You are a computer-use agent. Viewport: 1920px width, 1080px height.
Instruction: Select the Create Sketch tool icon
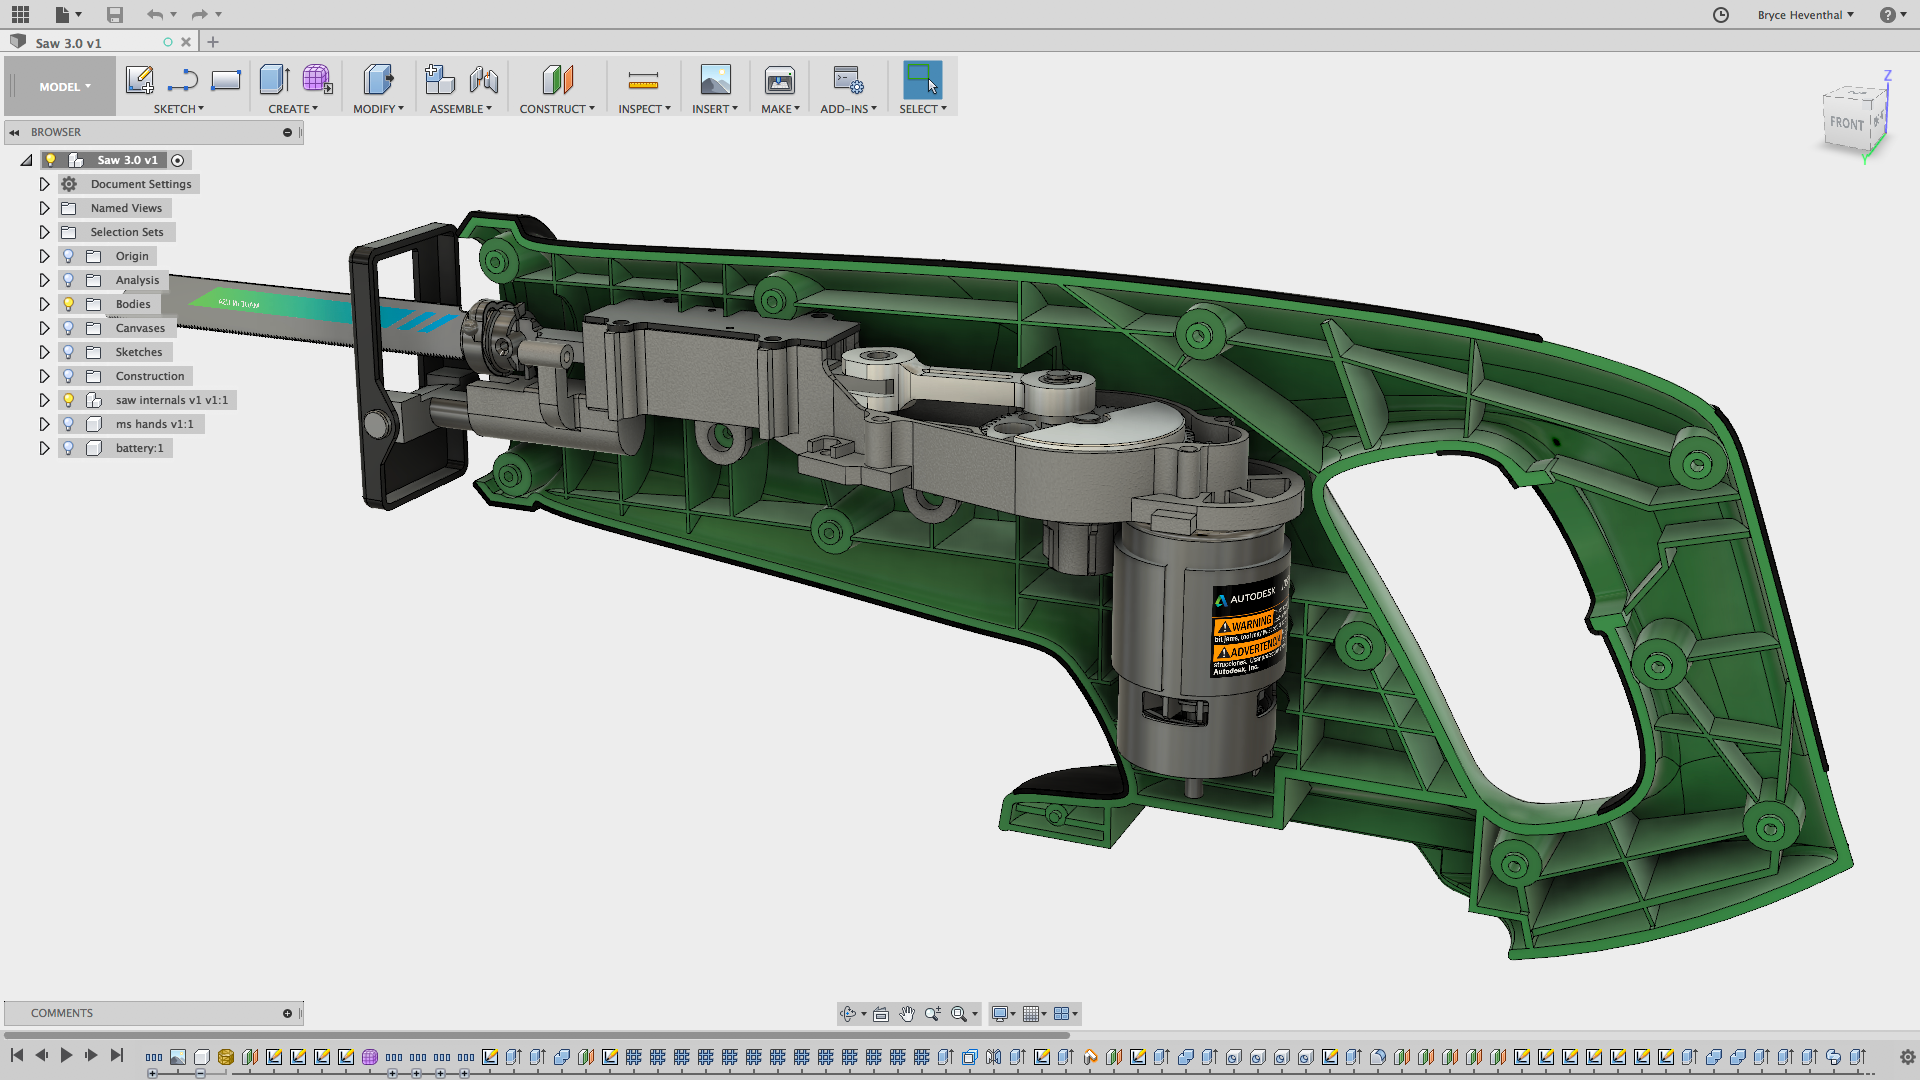coord(139,80)
